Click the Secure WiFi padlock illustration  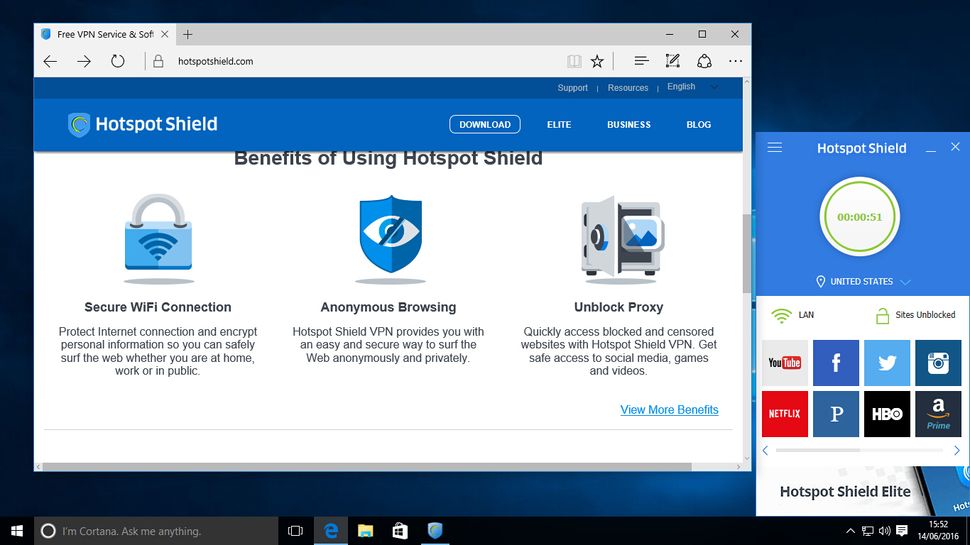pos(158,238)
